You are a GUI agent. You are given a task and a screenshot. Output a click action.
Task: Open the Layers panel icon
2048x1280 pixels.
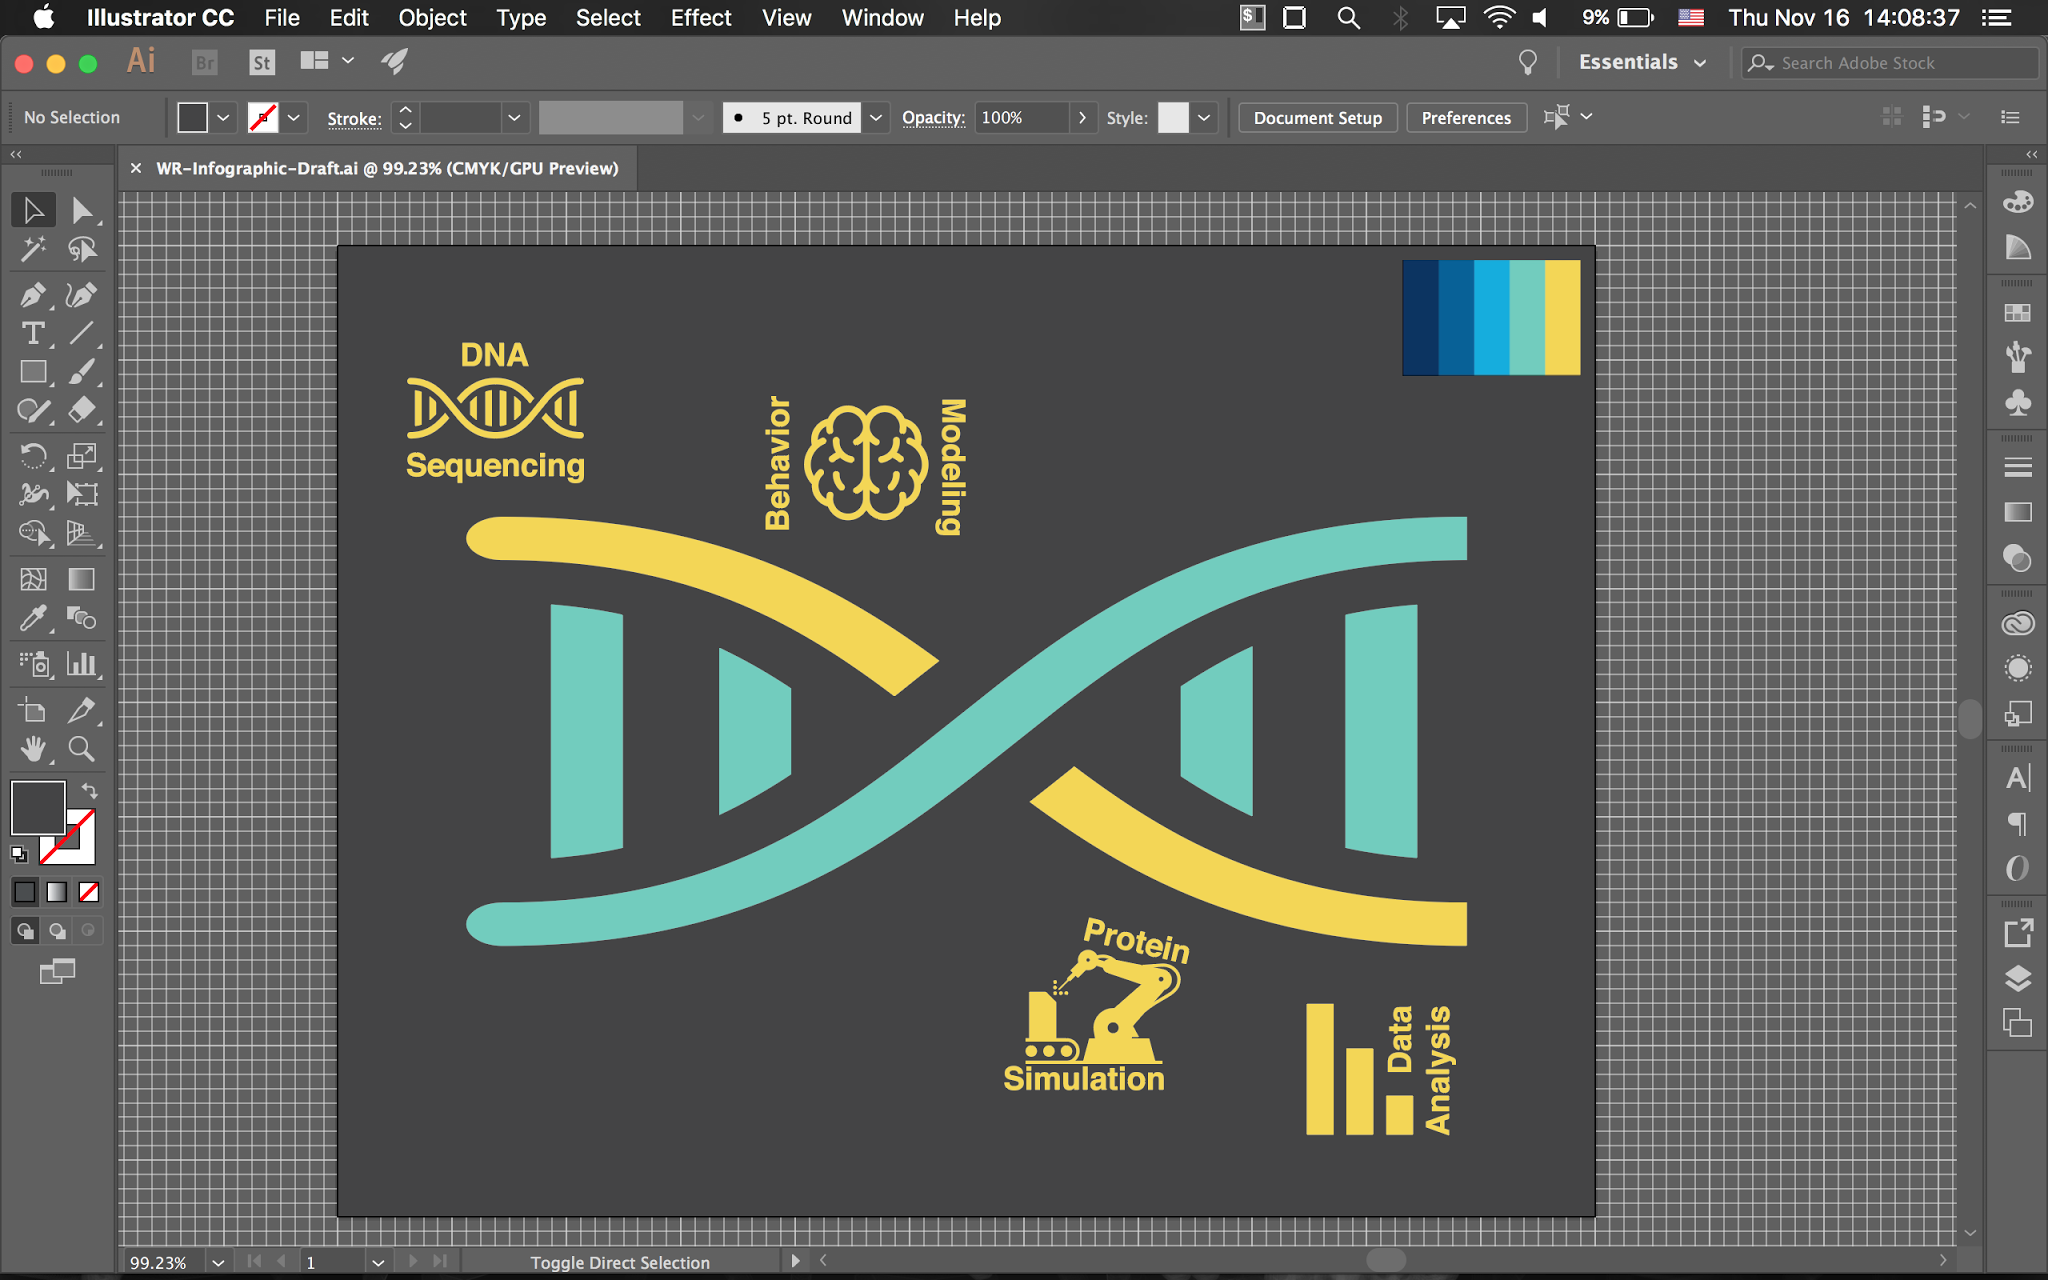point(2017,978)
